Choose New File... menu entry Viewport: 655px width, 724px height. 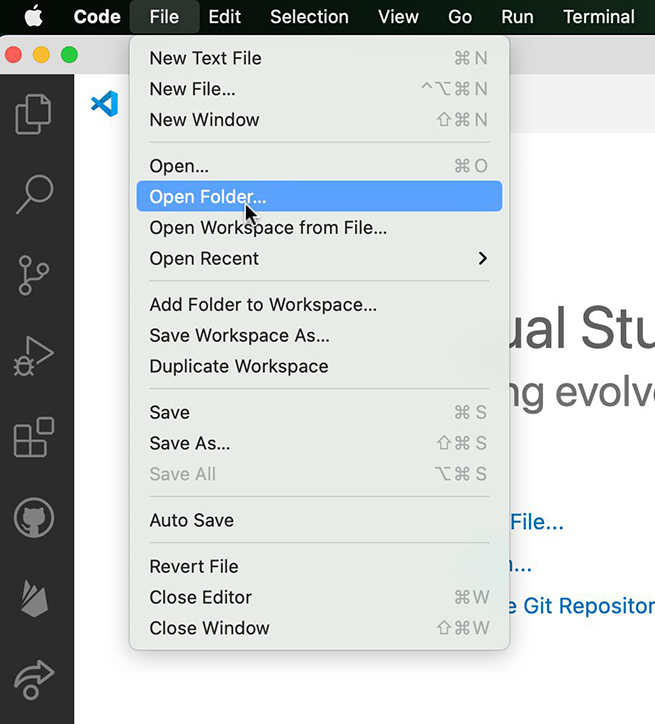pyautogui.click(x=319, y=89)
